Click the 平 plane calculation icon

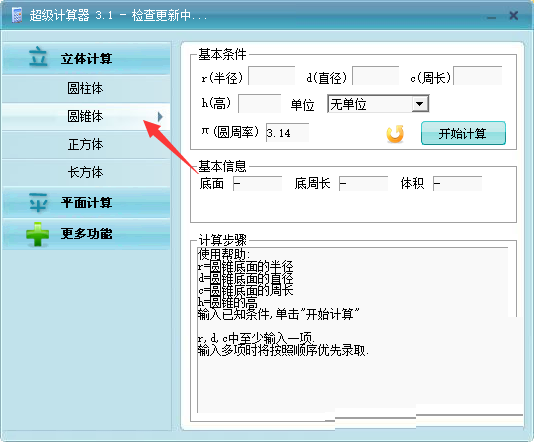click(38, 202)
